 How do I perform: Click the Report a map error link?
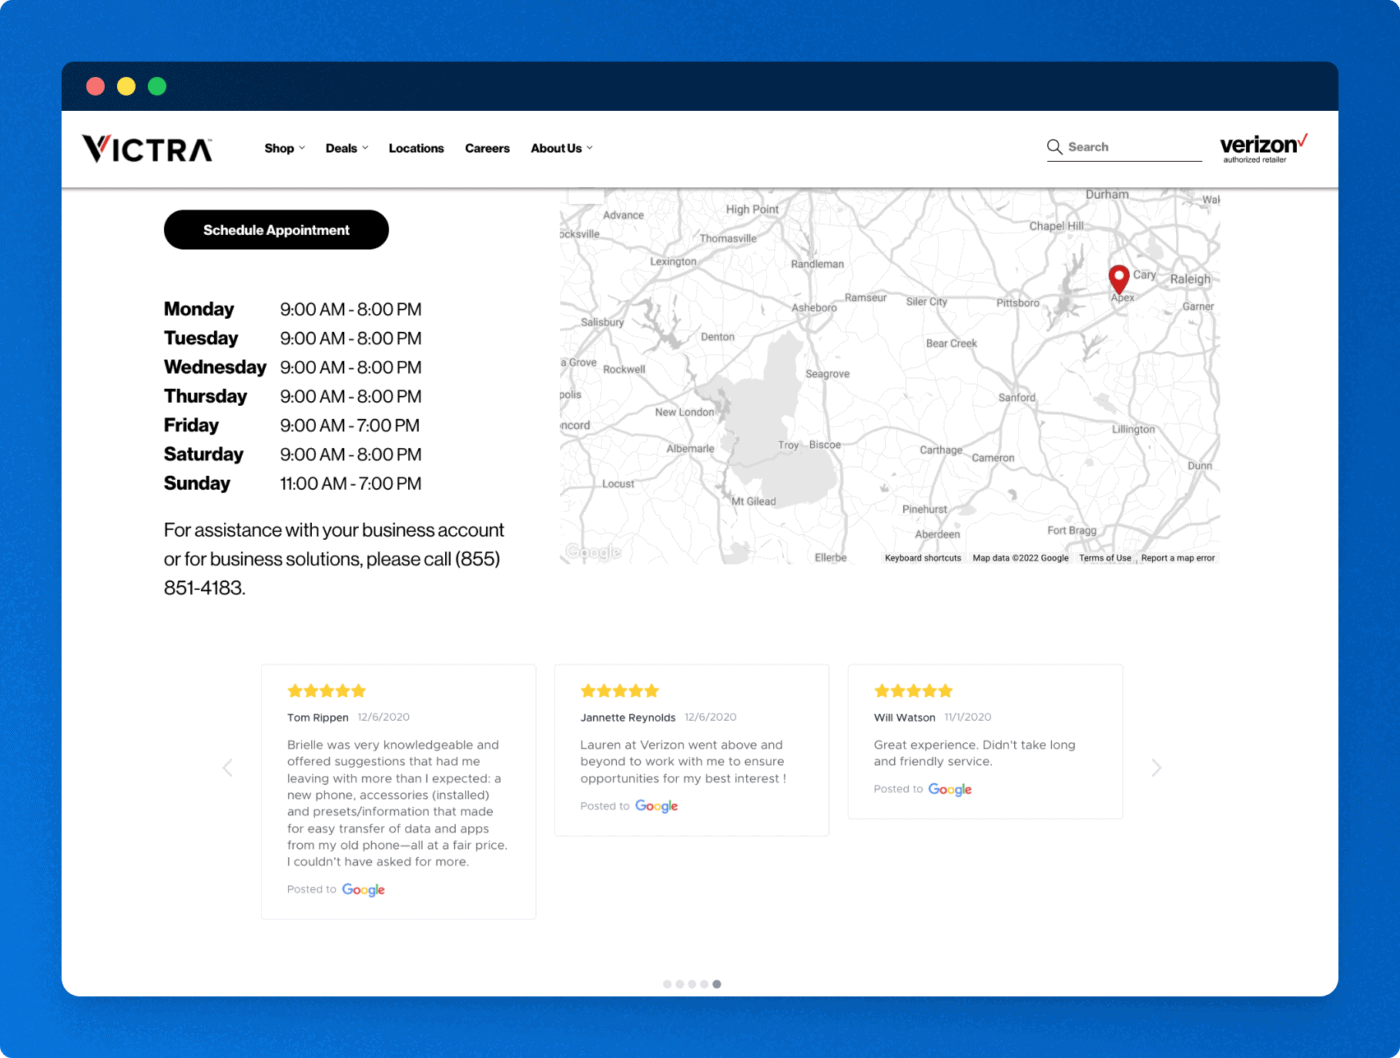click(1178, 558)
